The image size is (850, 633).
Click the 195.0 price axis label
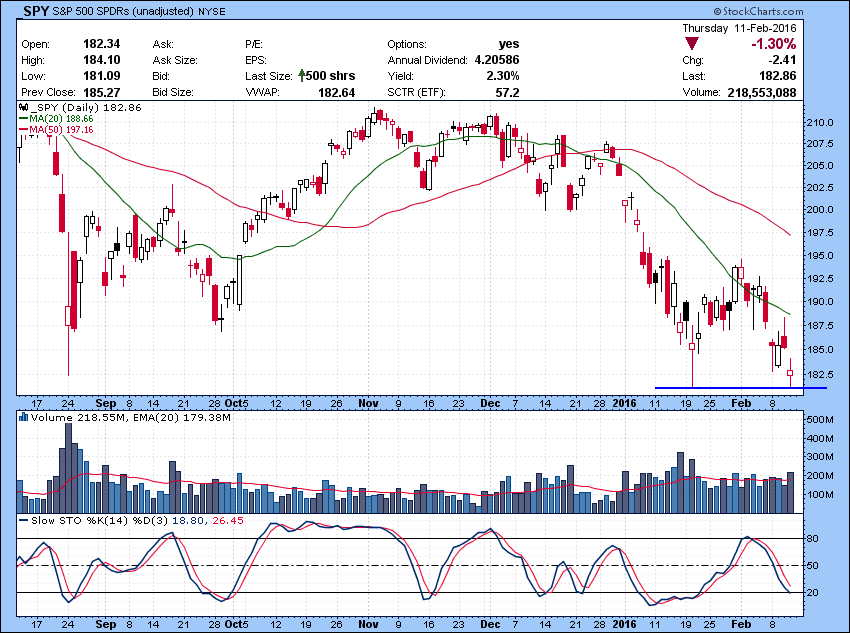[822, 256]
